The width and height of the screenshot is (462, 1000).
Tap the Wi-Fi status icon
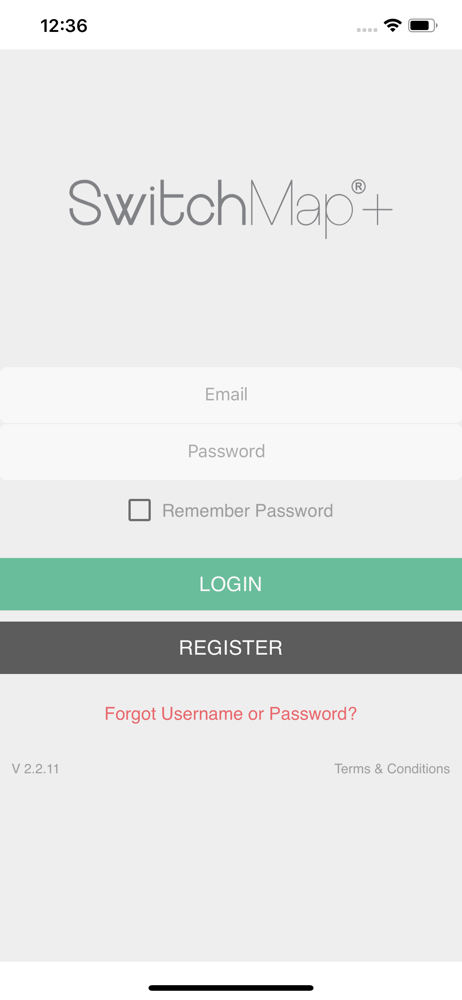(x=392, y=26)
